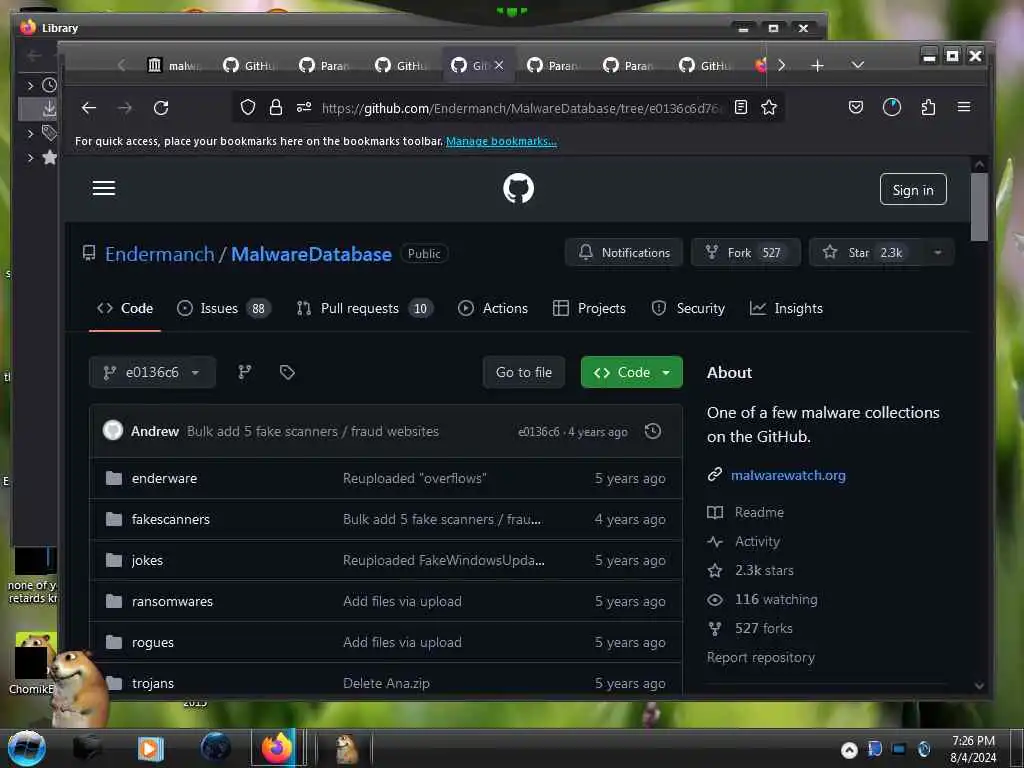This screenshot has height=768, width=1024.
Task: Open the Insights tab
Action: point(786,308)
